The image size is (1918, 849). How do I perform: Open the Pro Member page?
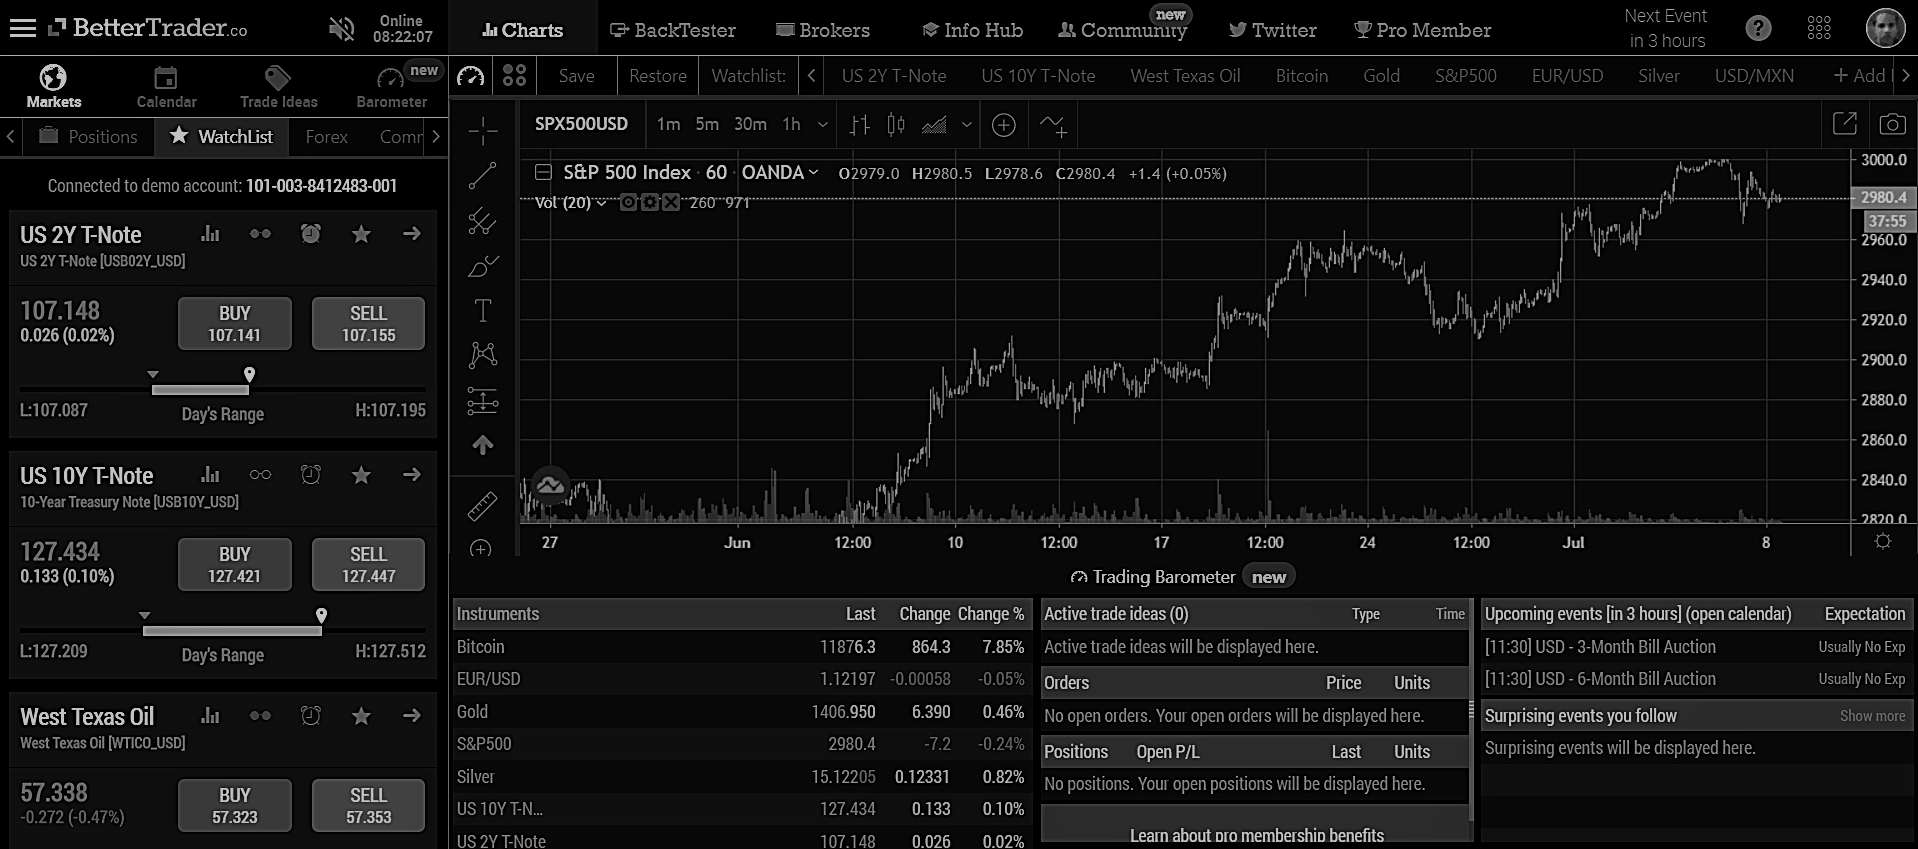tap(1422, 30)
